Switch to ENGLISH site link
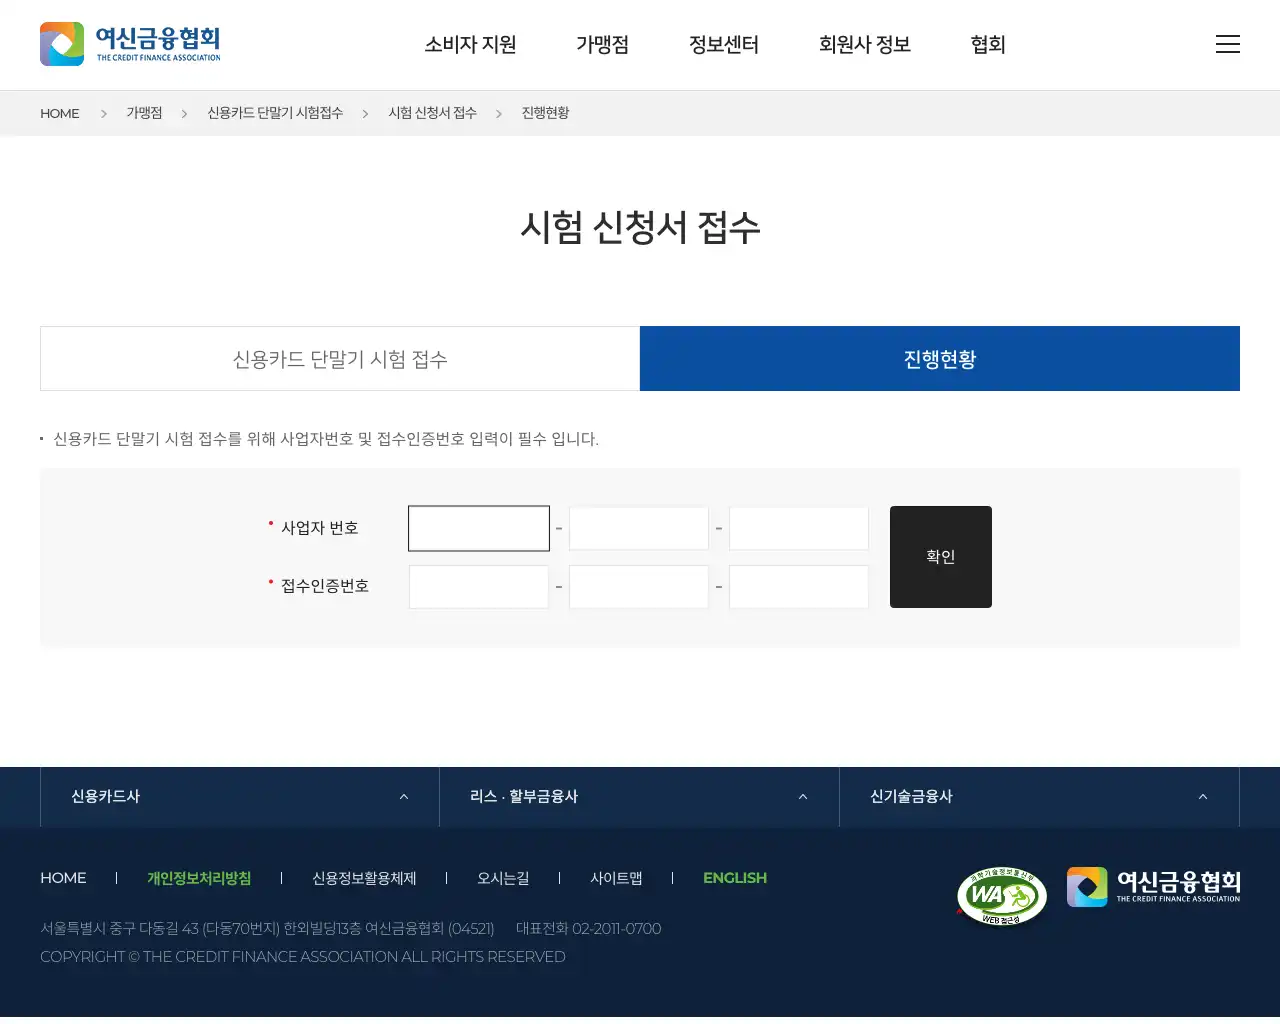 tap(735, 878)
